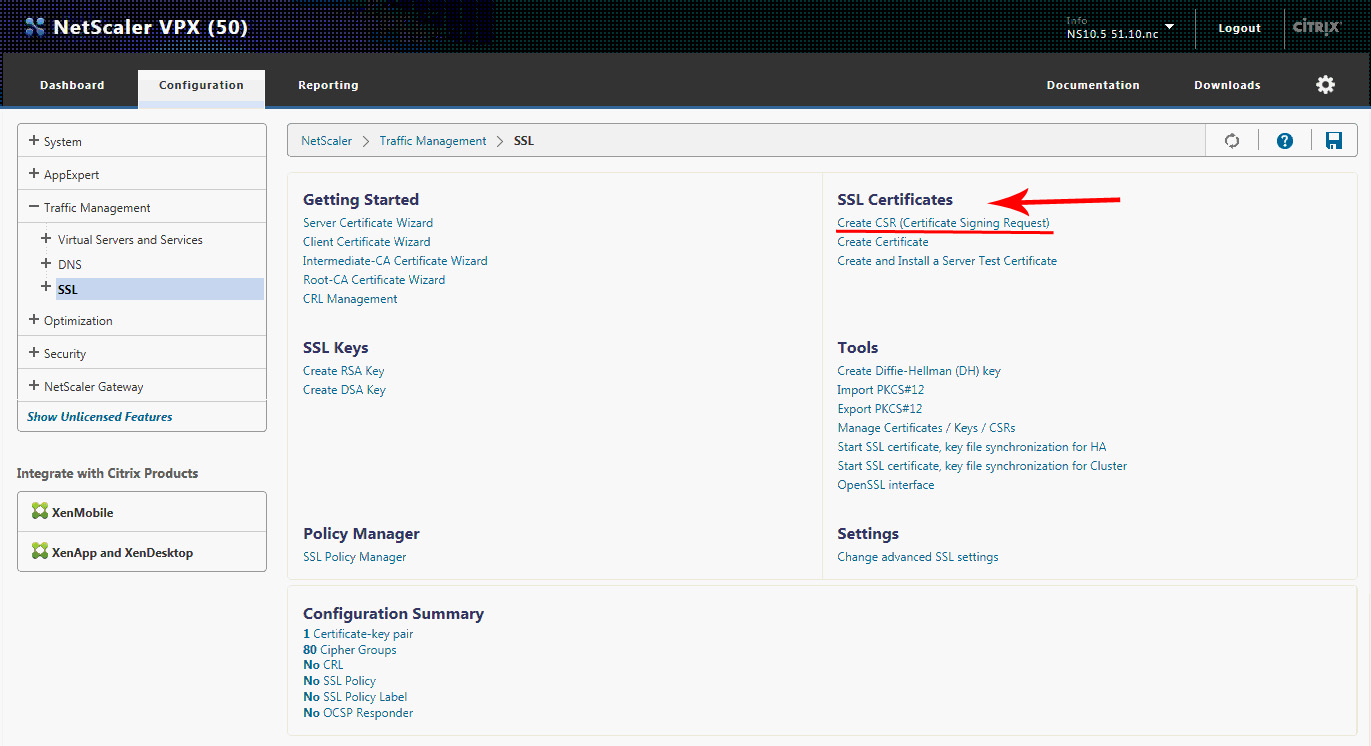Viewport: 1371px width, 746px height.
Task: Expand Virtual Servers and Services
Action: (x=46, y=239)
